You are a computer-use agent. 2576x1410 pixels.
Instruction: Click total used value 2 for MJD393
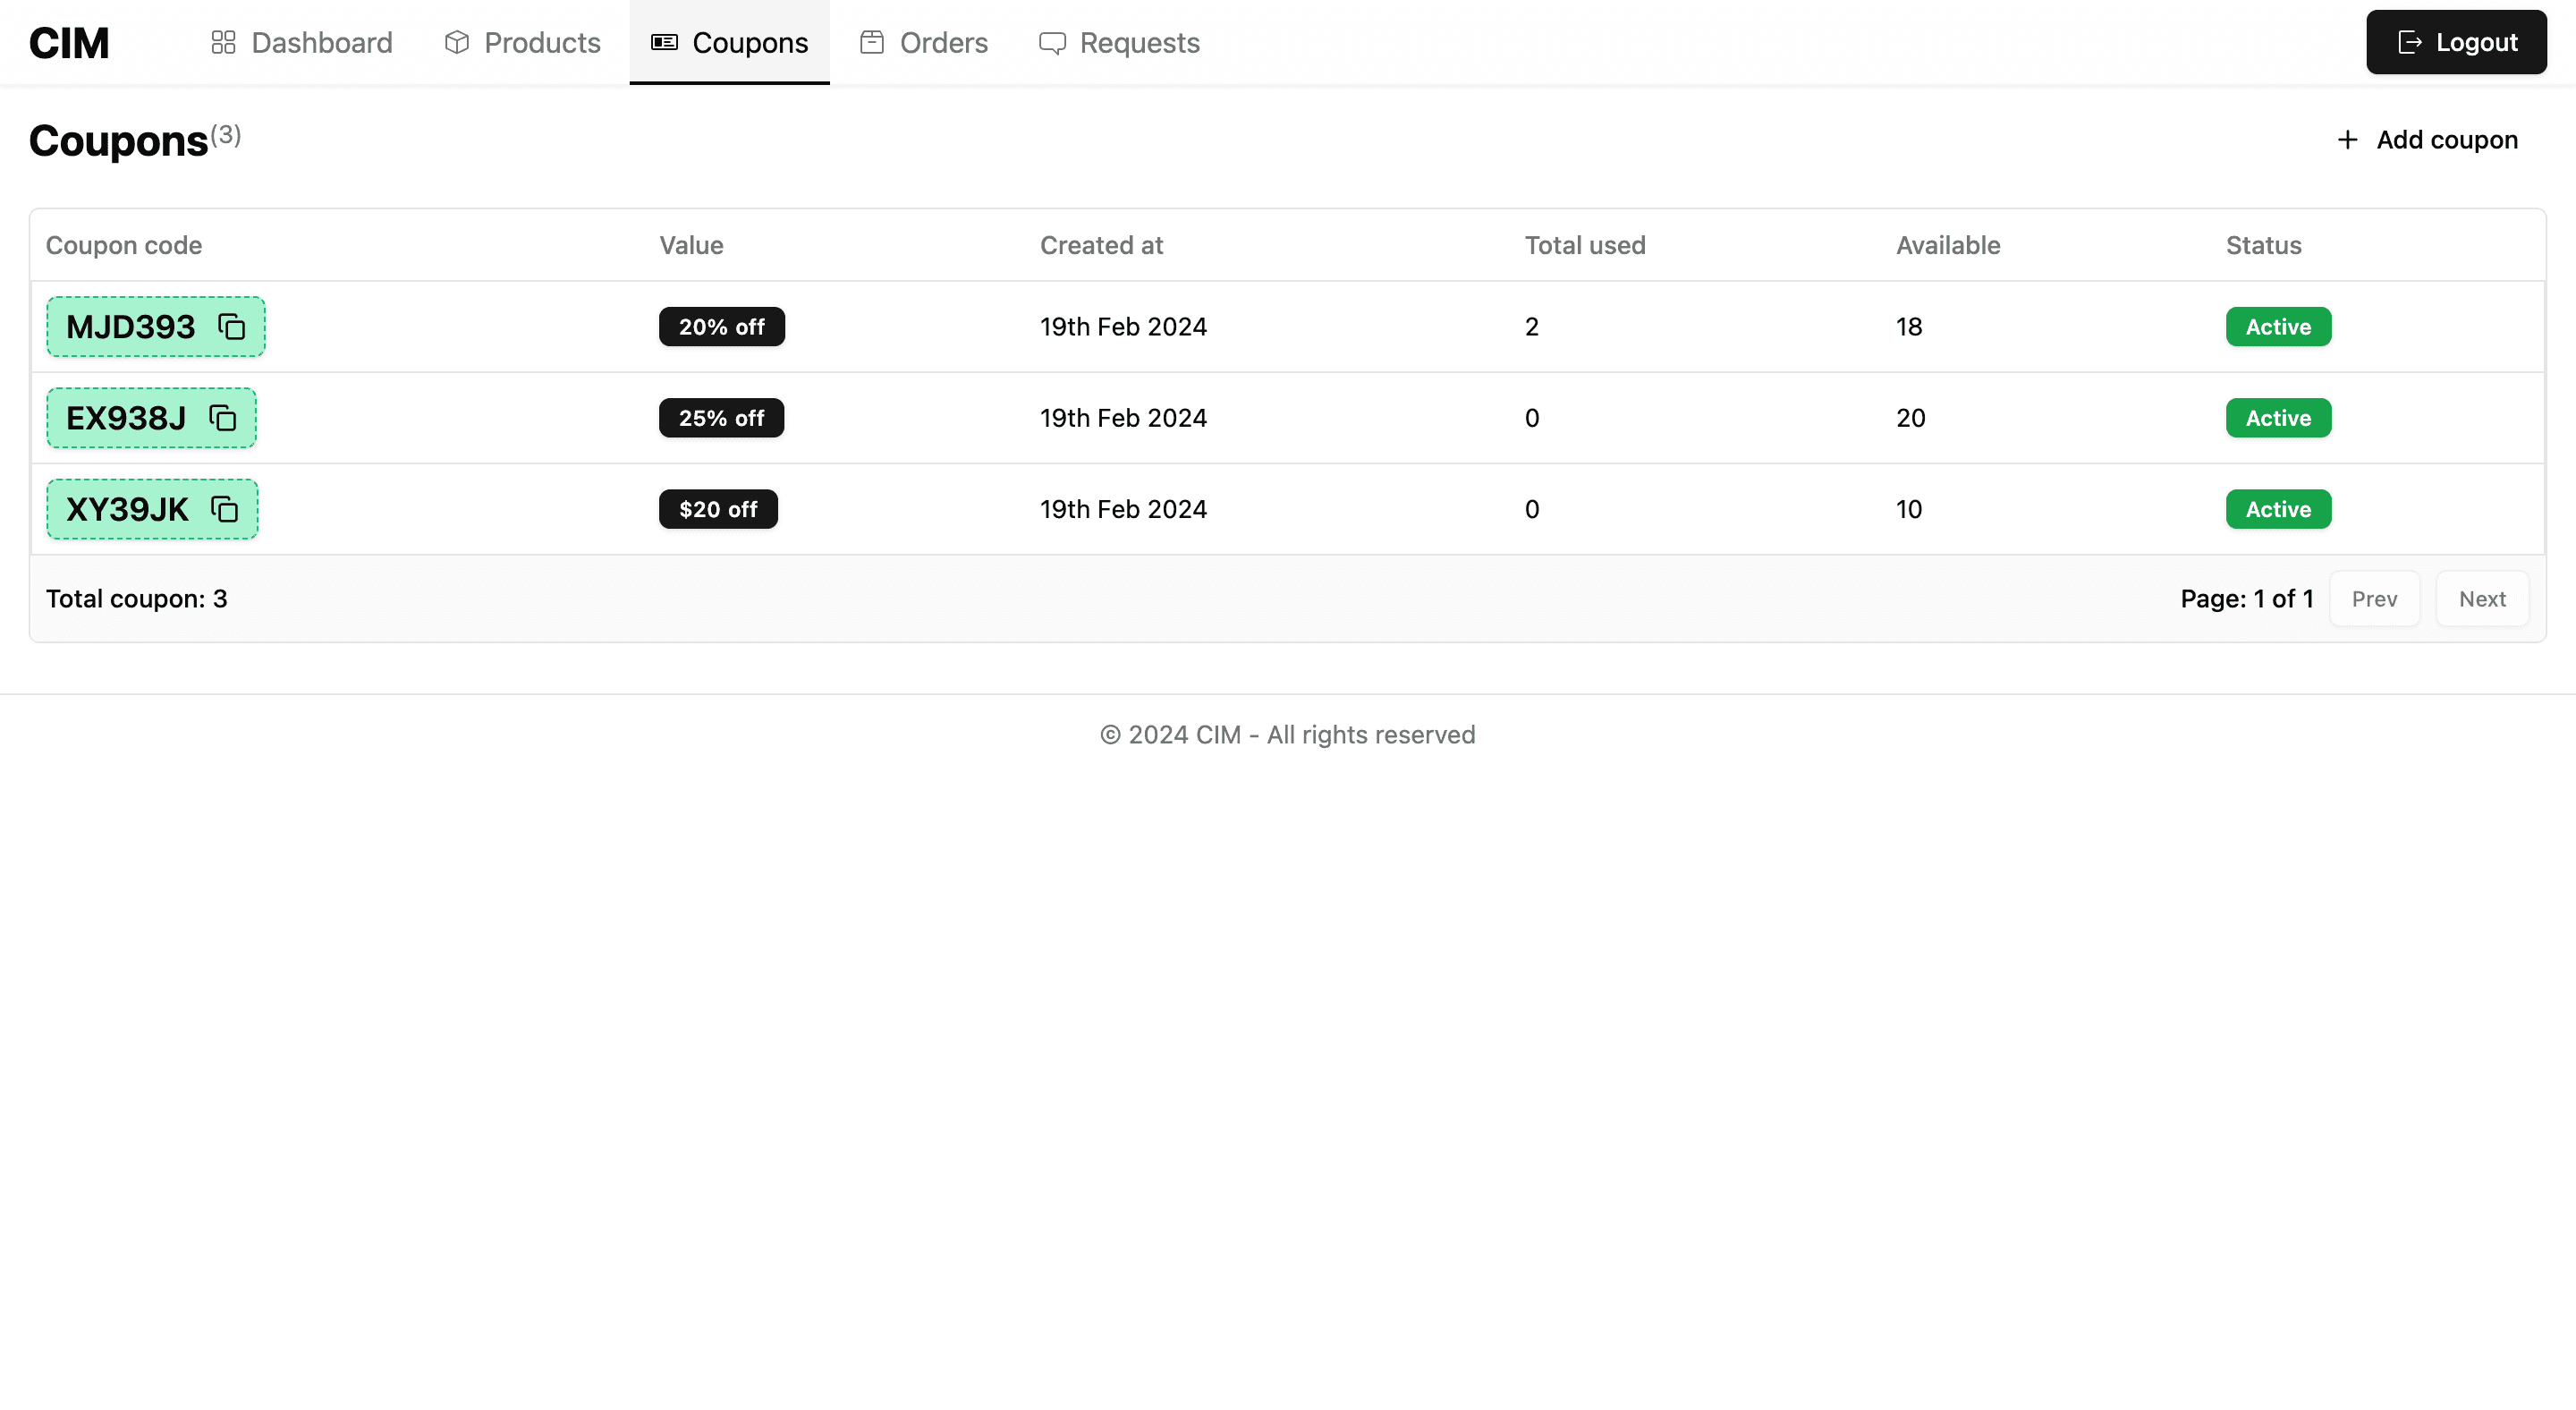[1532, 327]
